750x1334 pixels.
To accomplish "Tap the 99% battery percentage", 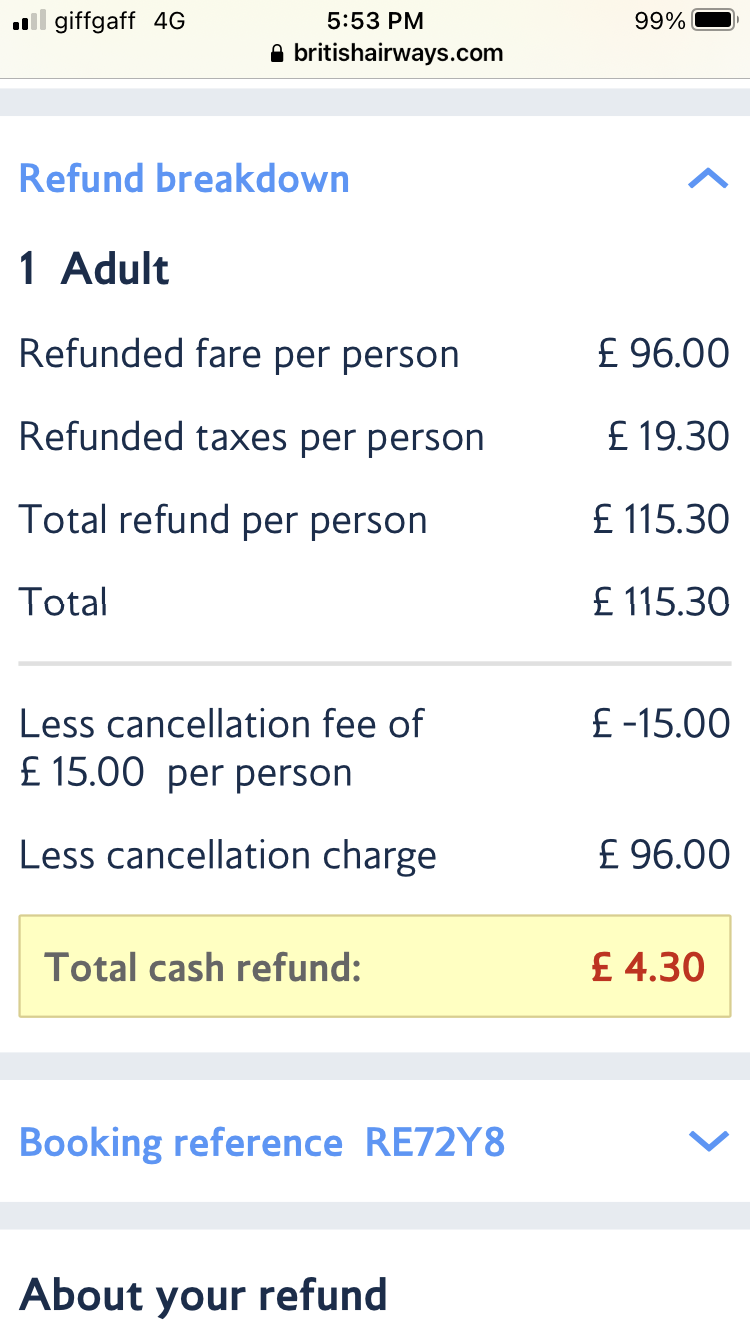I will [660, 21].
